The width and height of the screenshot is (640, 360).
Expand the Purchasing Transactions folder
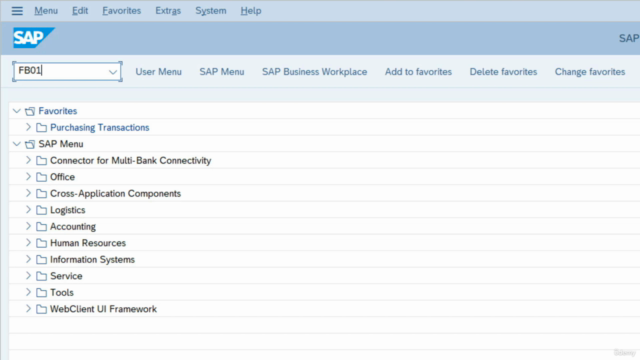point(28,127)
